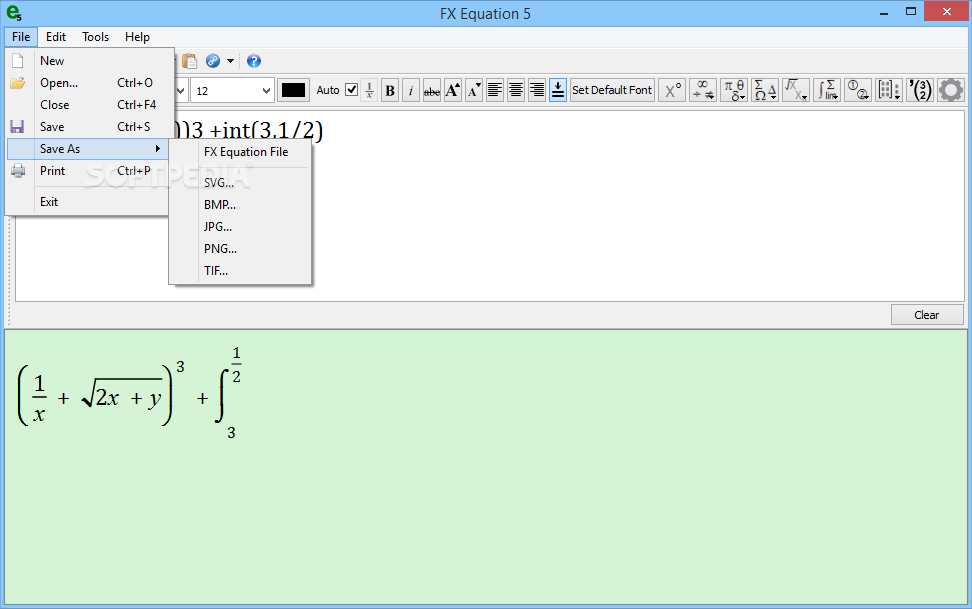Insert binomial (3 over 2) template
Image resolution: width=972 pixels, height=609 pixels.
(920, 91)
